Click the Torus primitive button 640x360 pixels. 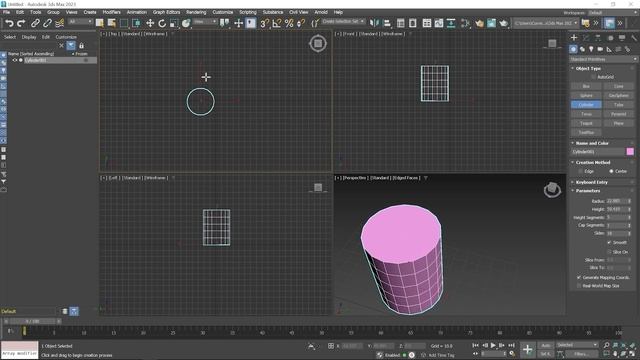[x=586, y=114]
